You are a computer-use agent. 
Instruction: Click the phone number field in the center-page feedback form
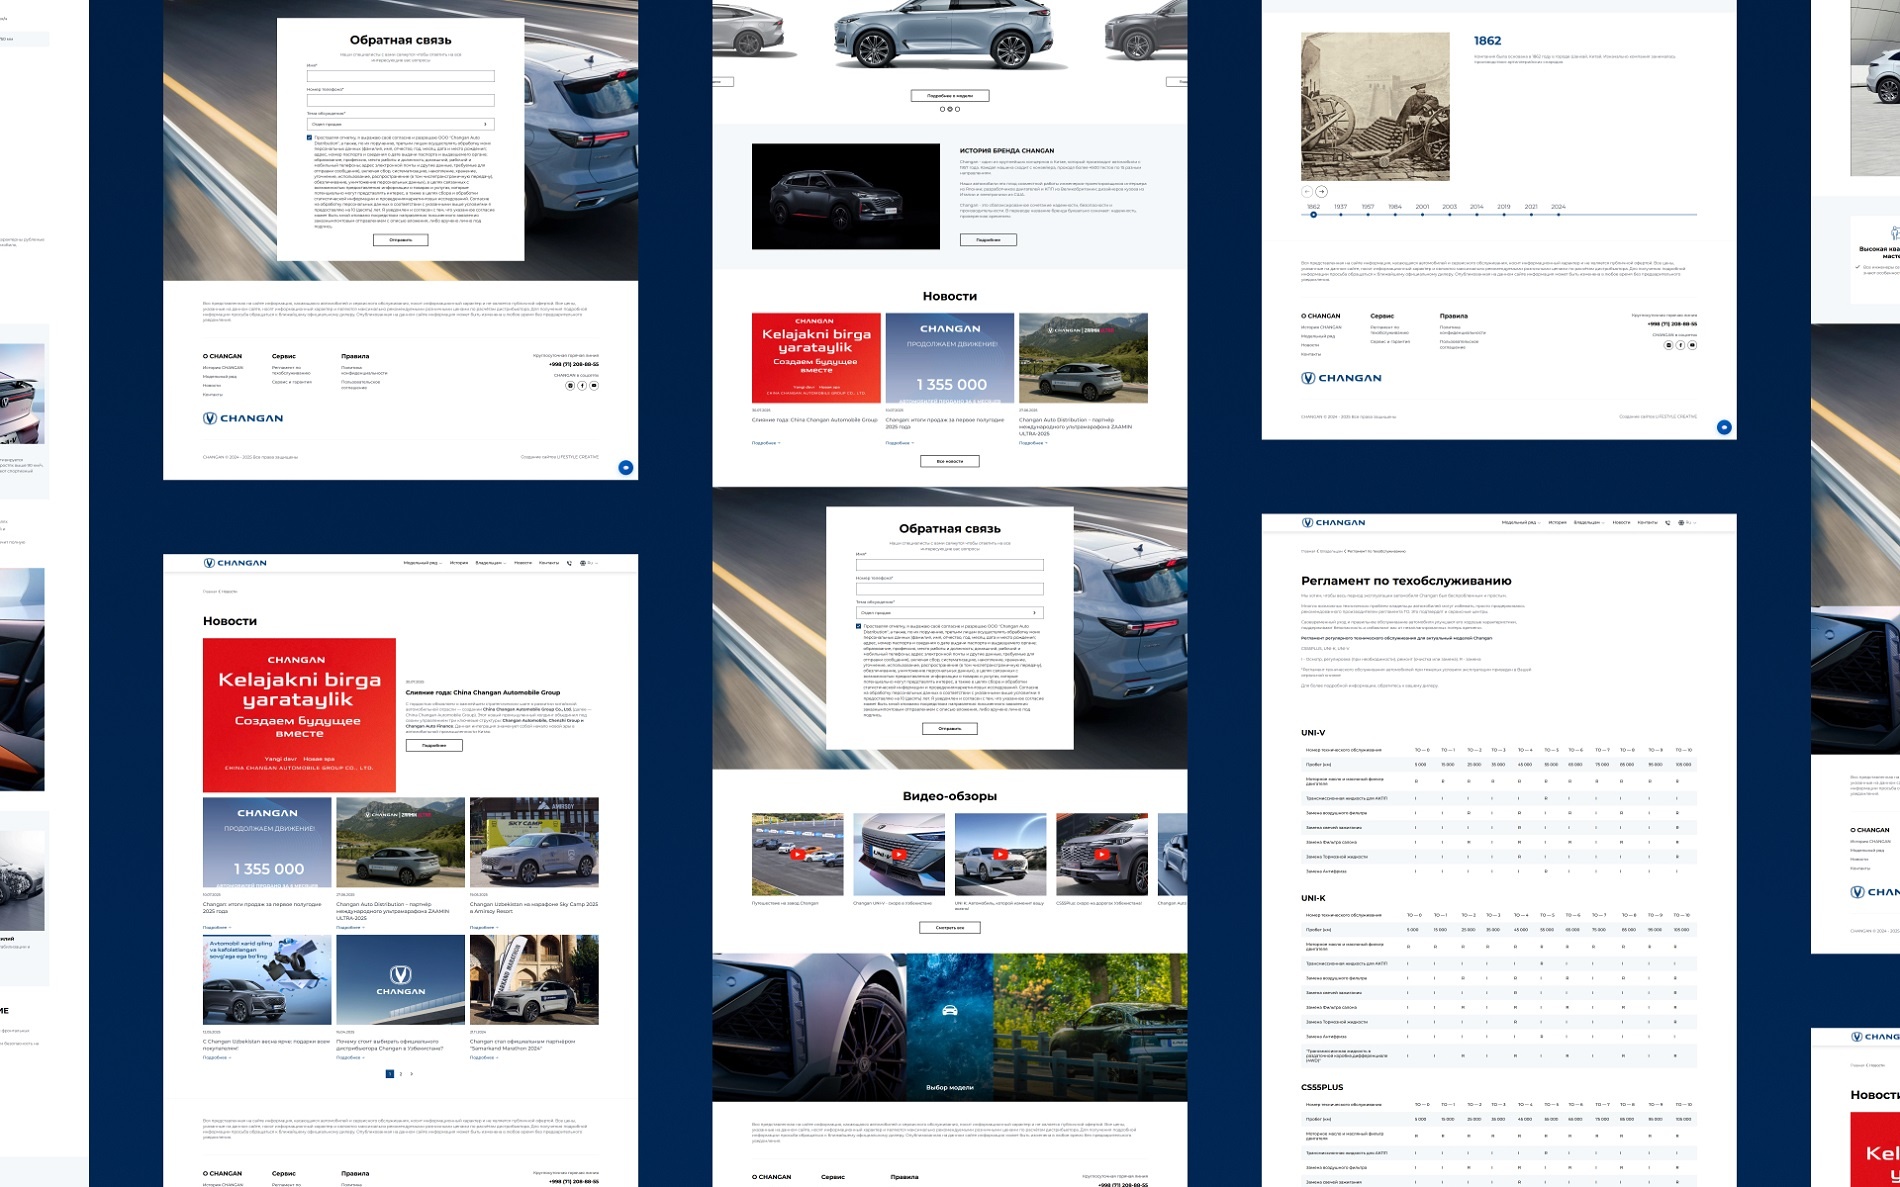pos(949,589)
